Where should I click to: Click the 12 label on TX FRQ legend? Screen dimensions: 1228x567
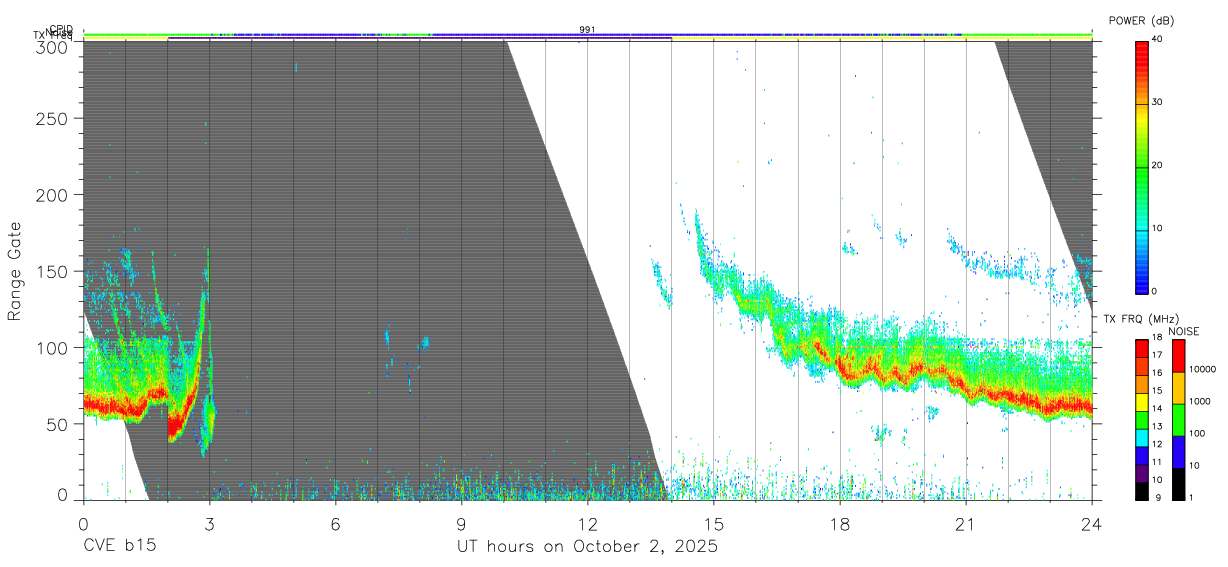1158,444
